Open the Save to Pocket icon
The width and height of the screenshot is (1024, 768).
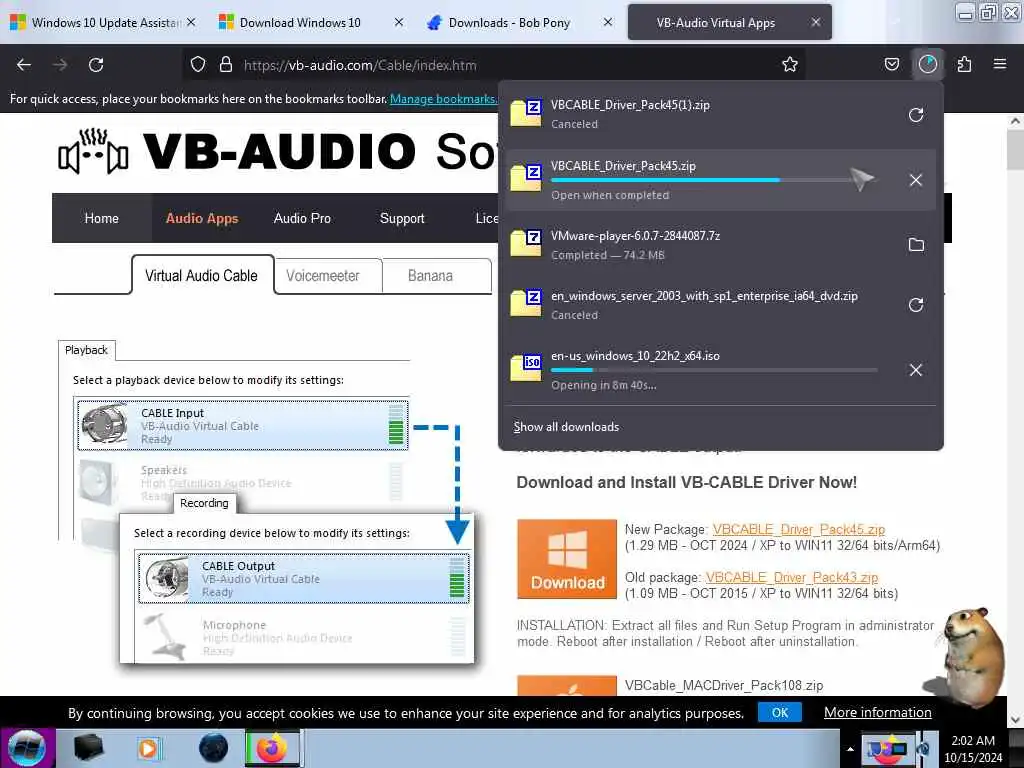(x=891, y=65)
